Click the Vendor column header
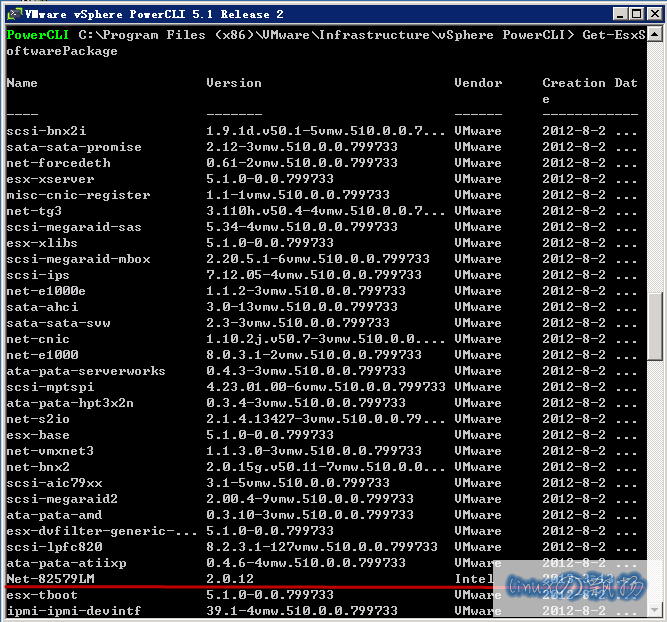The height and width of the screenshot is (622, 667). (x=478, y=83)
